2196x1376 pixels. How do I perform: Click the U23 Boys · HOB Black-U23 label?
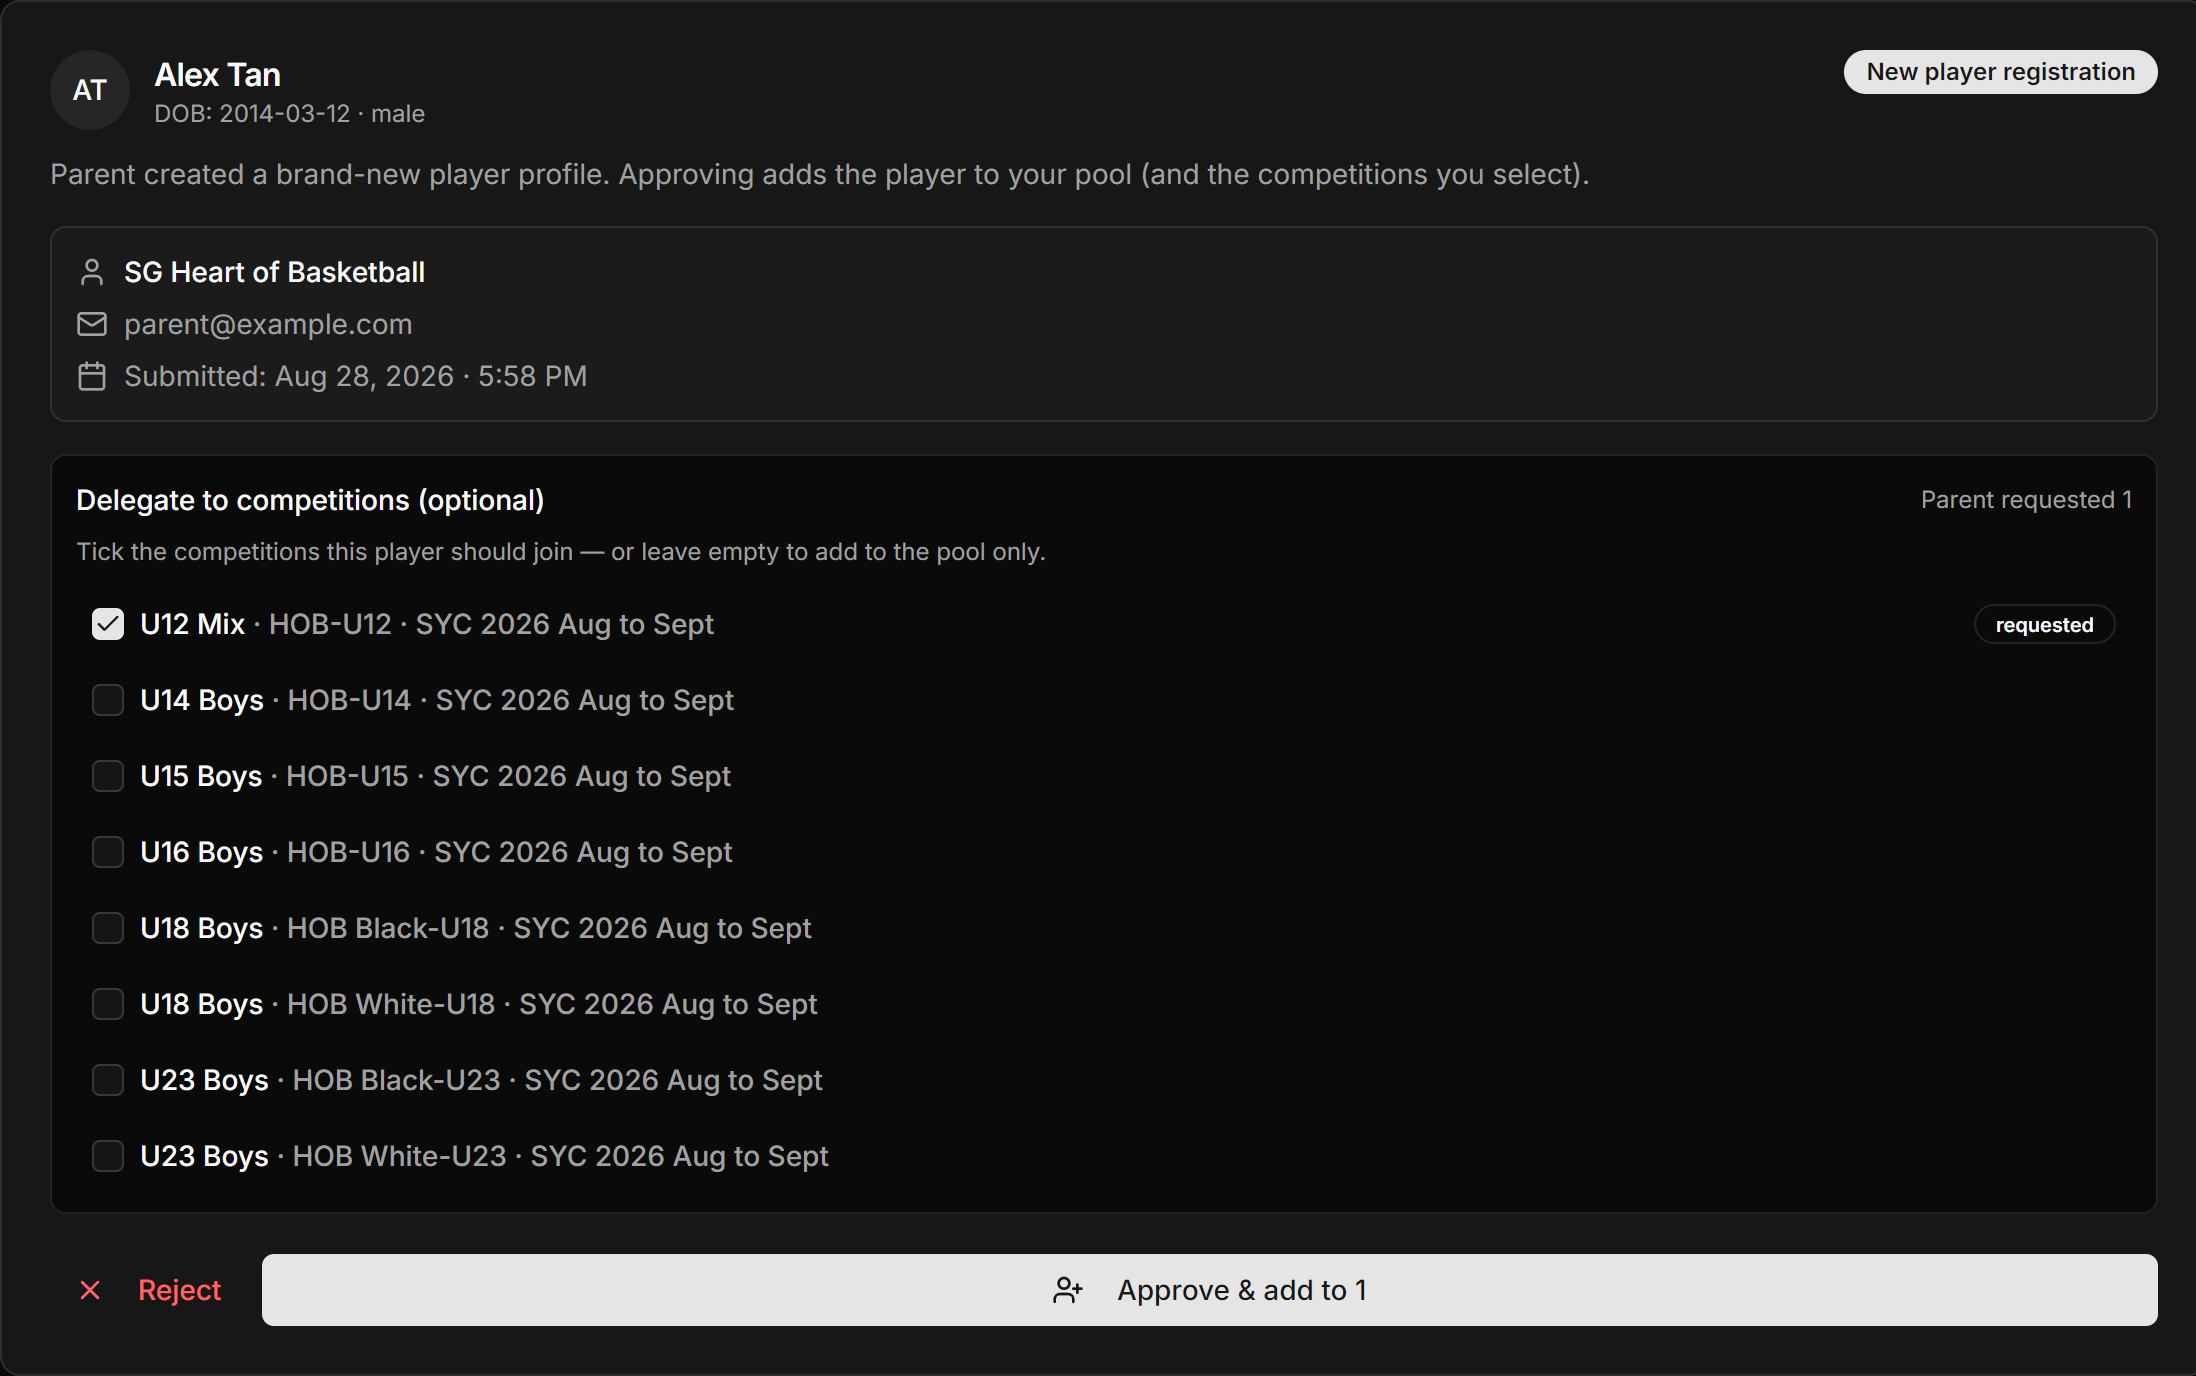tap(482, 1080)
